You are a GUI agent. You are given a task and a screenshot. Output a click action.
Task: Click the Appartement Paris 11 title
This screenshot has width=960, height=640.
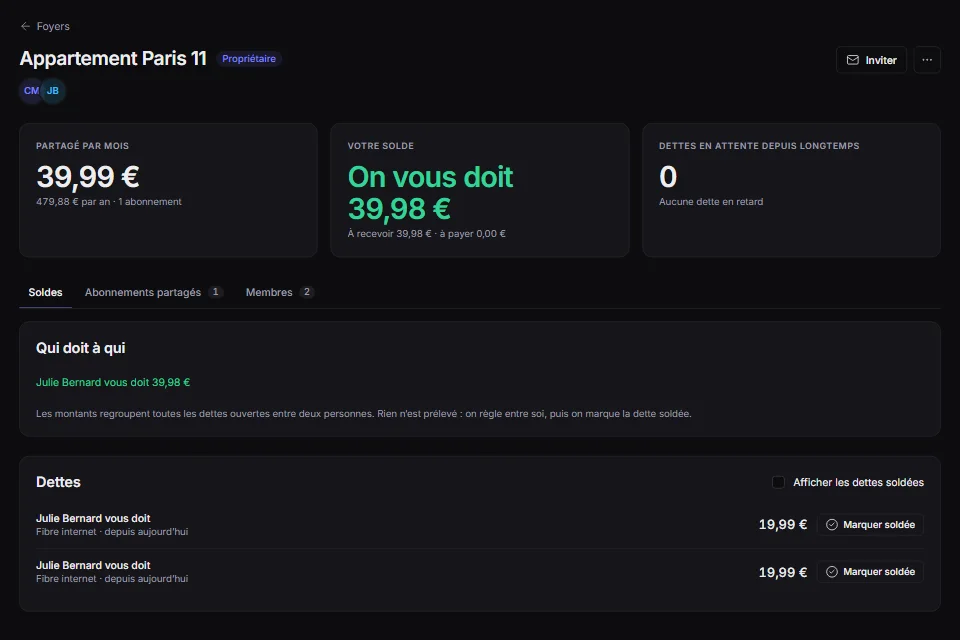tap(113, 58)
